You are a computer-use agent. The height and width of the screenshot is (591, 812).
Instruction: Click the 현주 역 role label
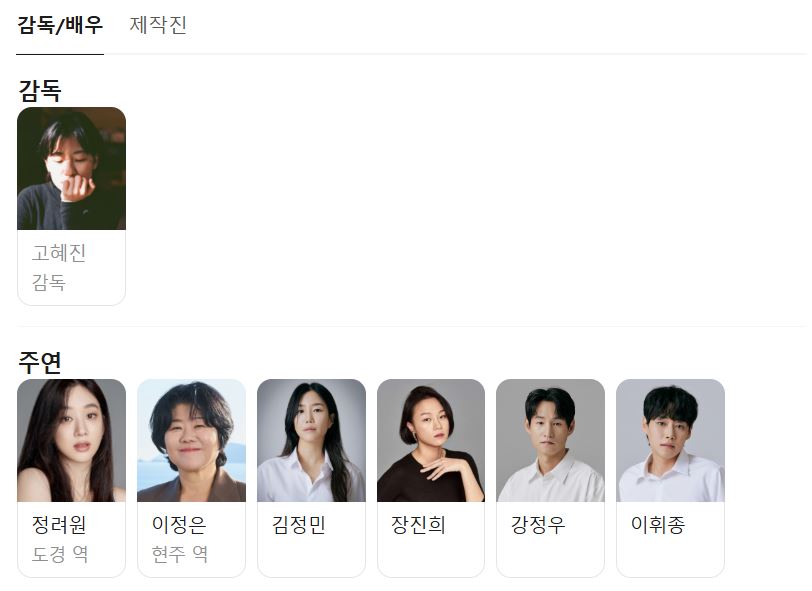pyautogui.click(x=180, y=554)
